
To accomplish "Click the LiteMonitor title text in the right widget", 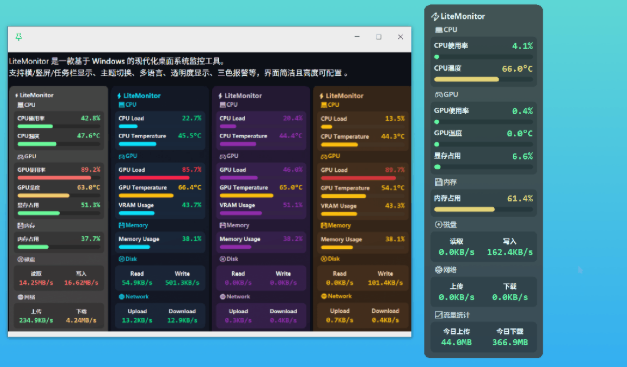I will [x=463, y=16].
